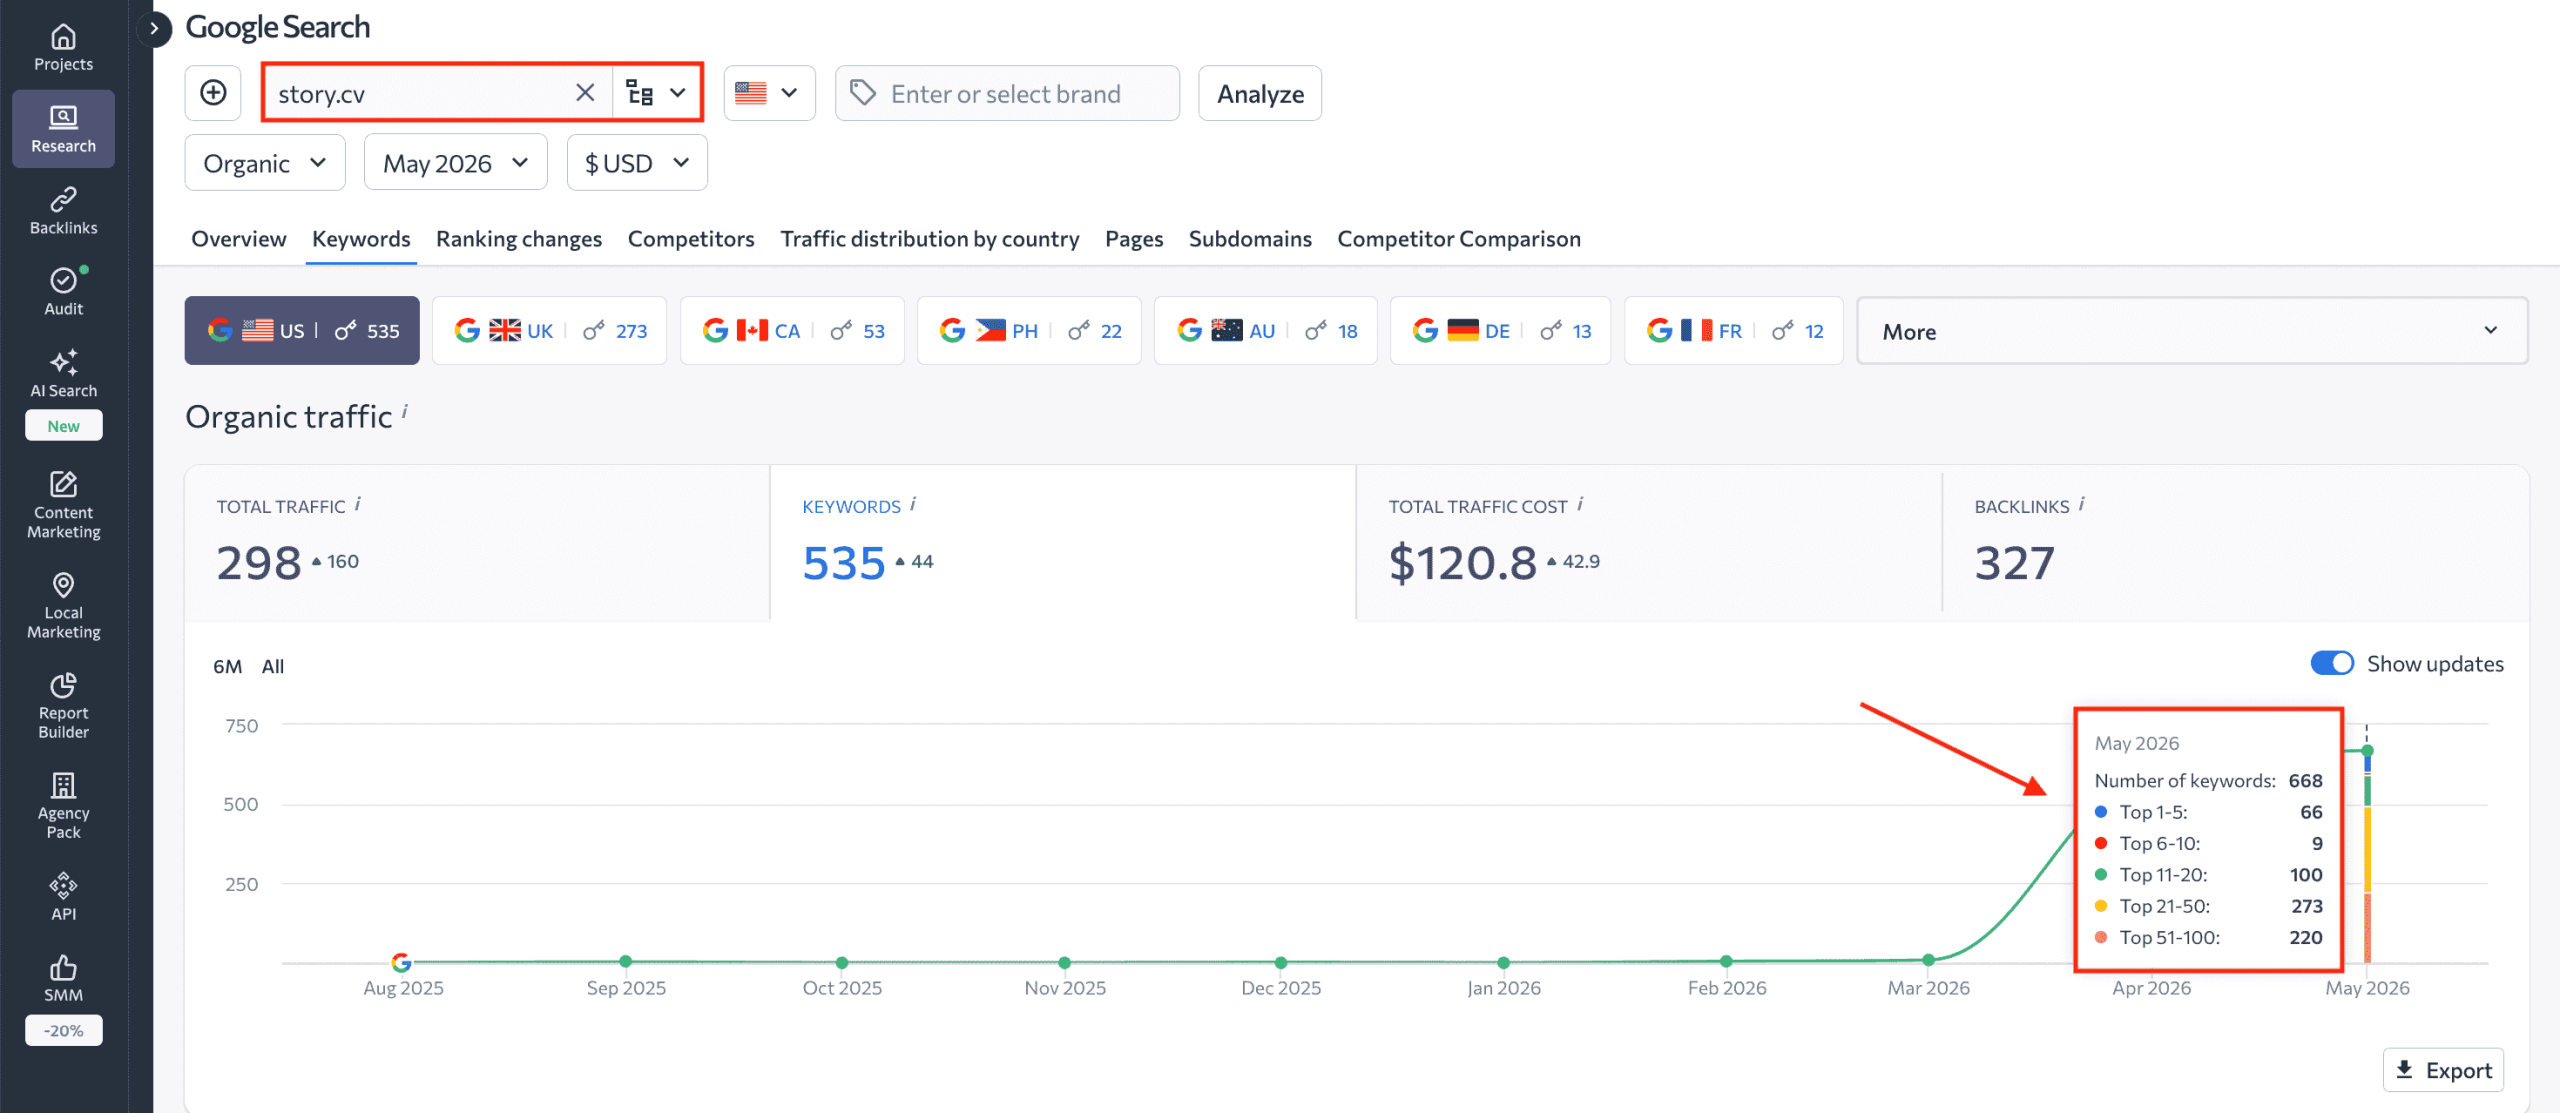
Task: Open the Organic search type dropdown
Action: 265,163
